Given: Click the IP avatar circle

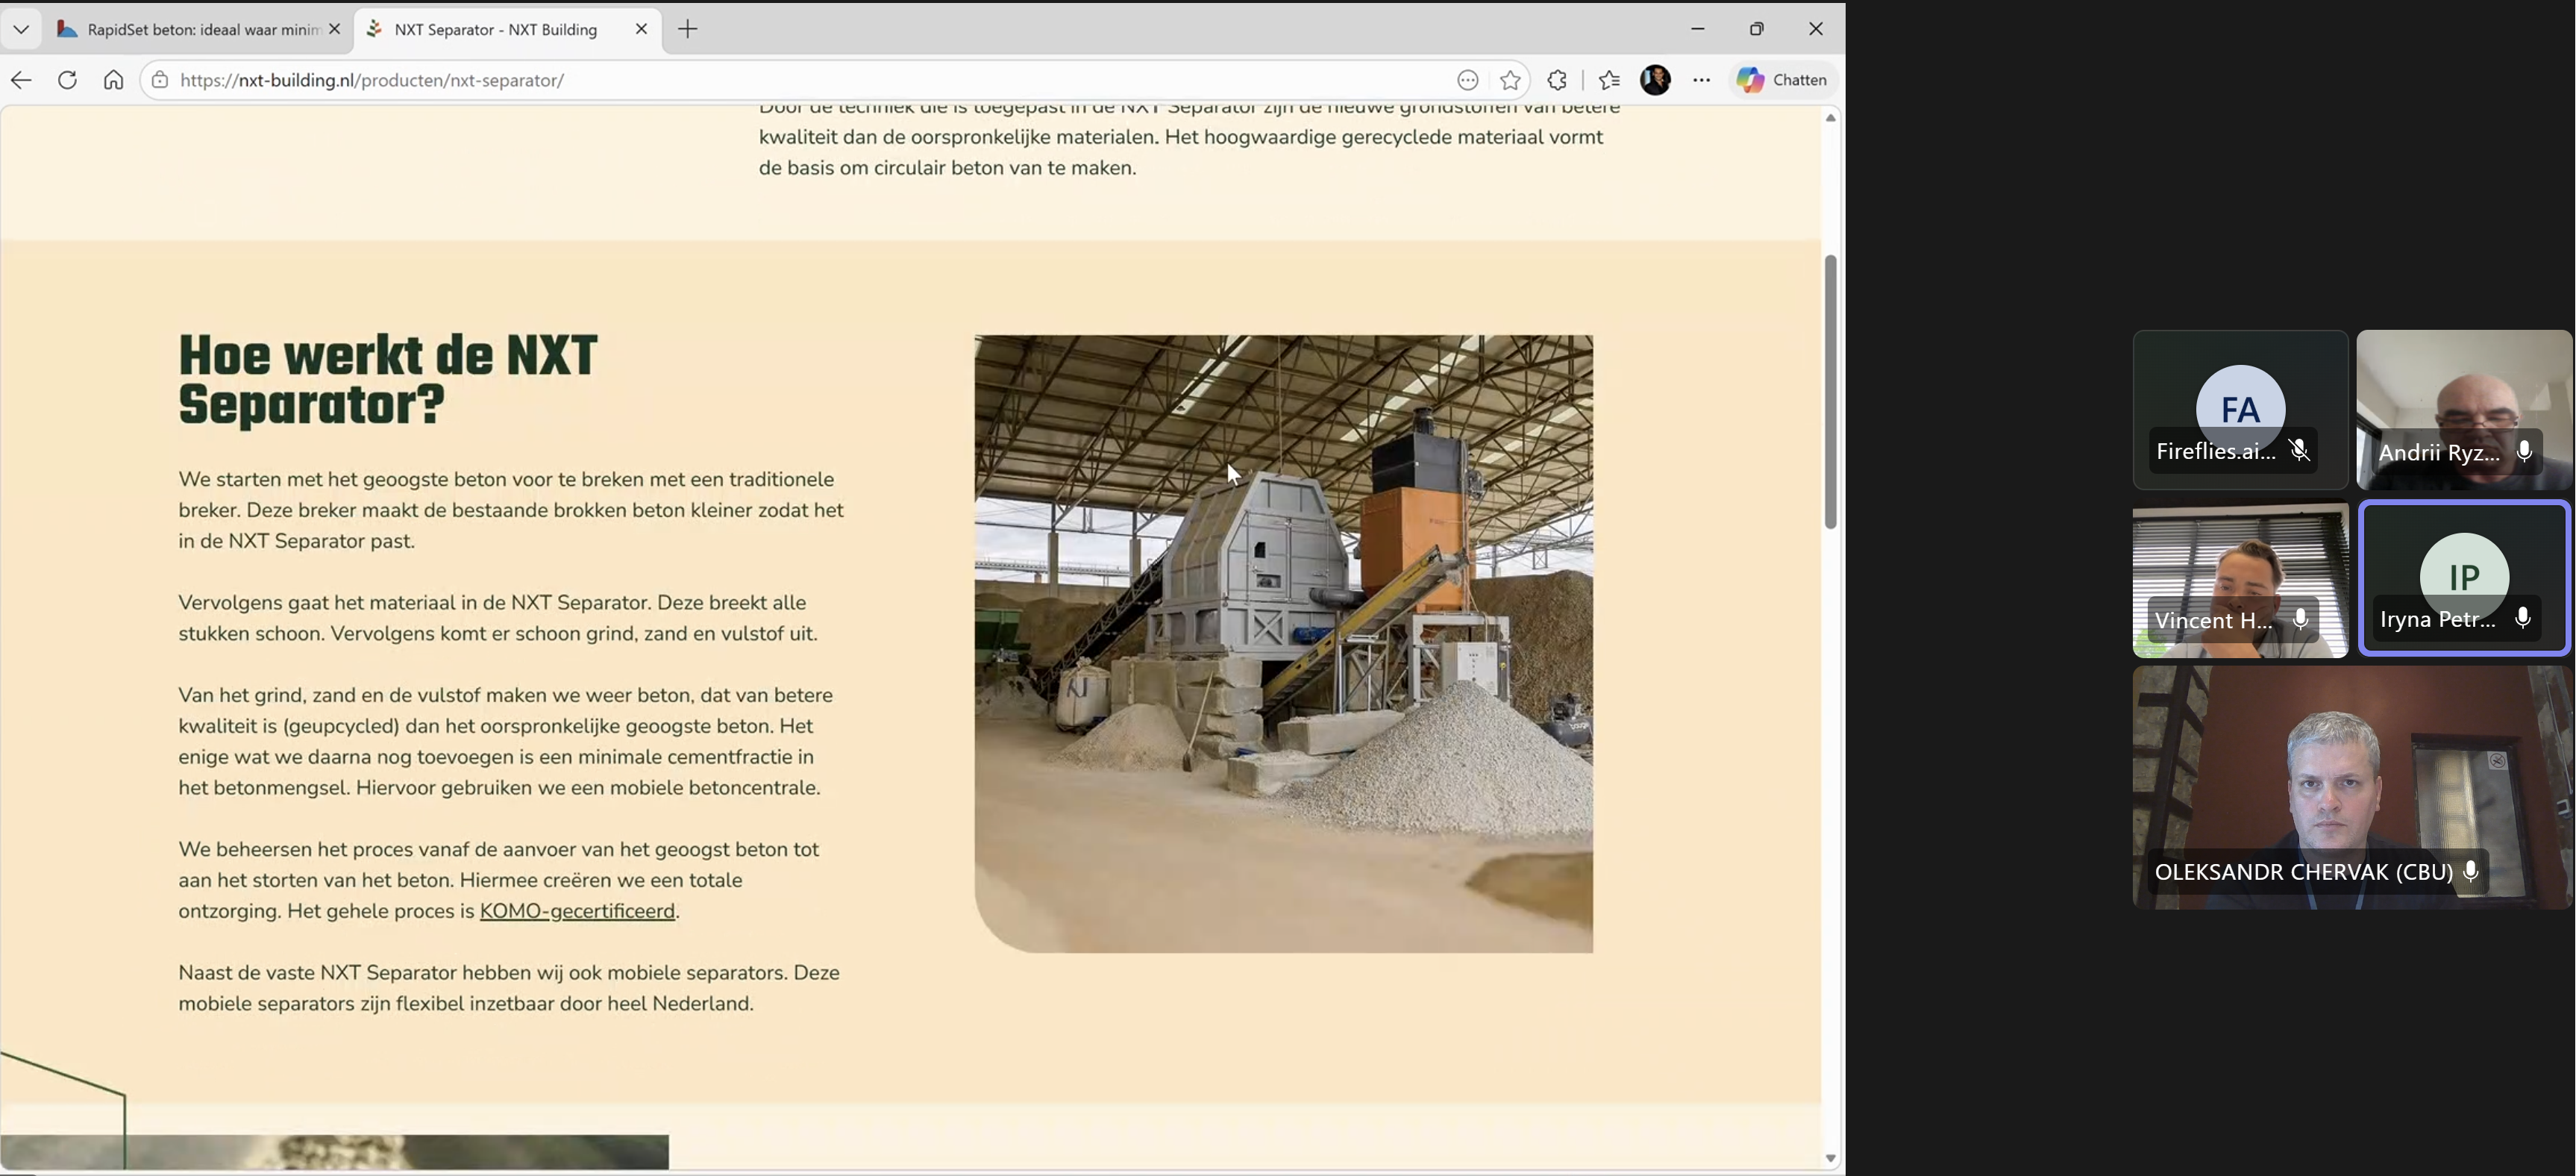Looking at the screenshot, I should 2464,577.
